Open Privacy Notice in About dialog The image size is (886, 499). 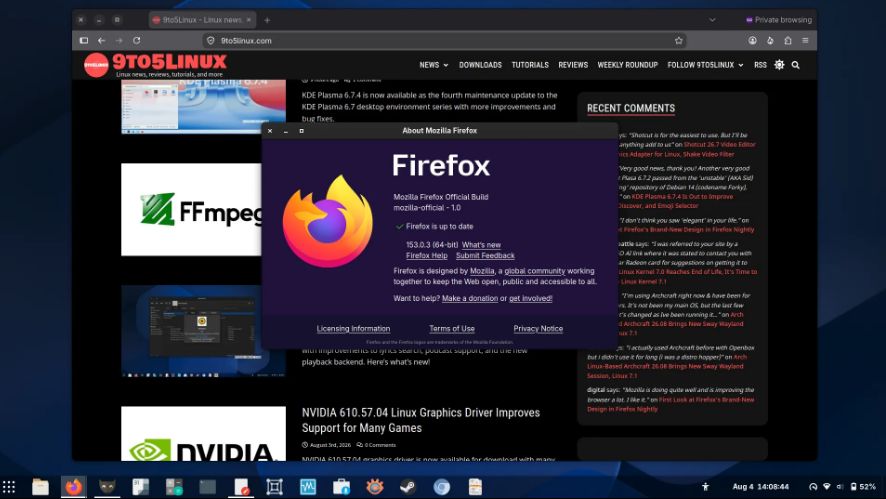(538, 328)
